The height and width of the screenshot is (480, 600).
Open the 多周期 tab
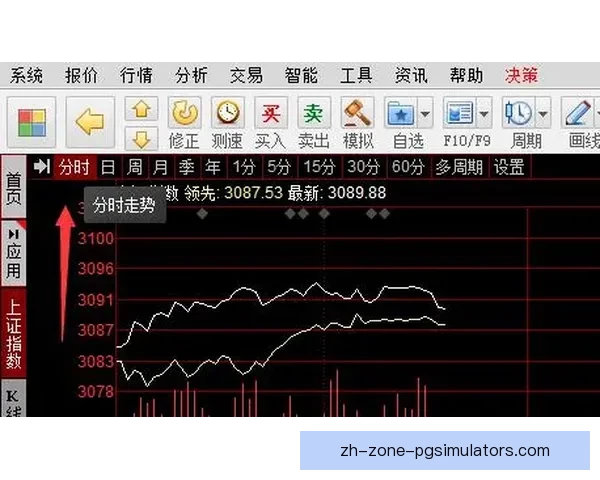pyautogui.click(x=459, y=167)
